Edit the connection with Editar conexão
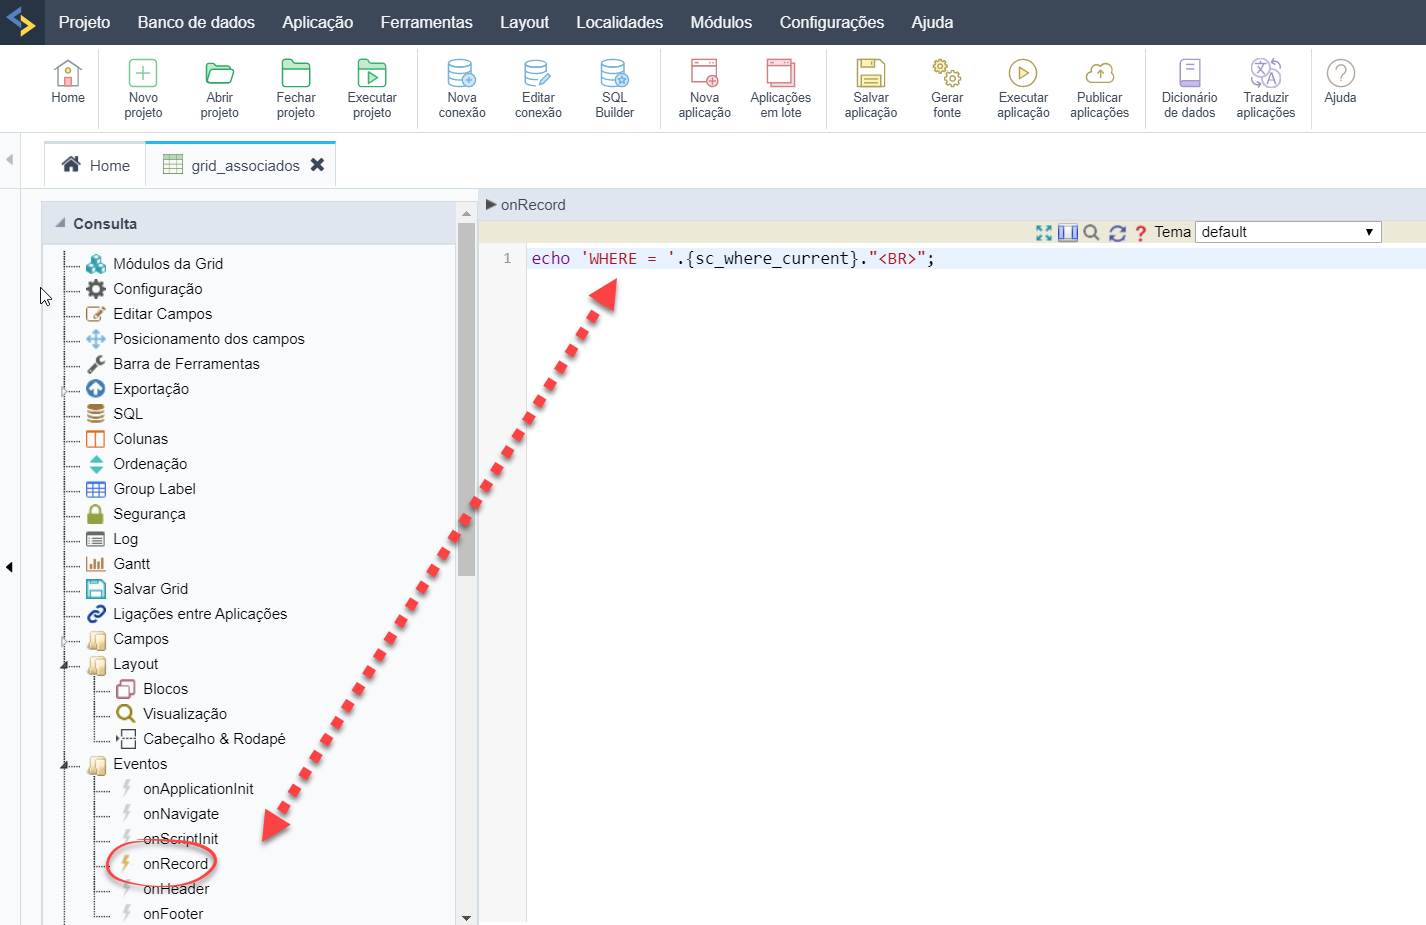Image resolution: width=1426 pixels, height=925 pixels. tap(538, 89)
